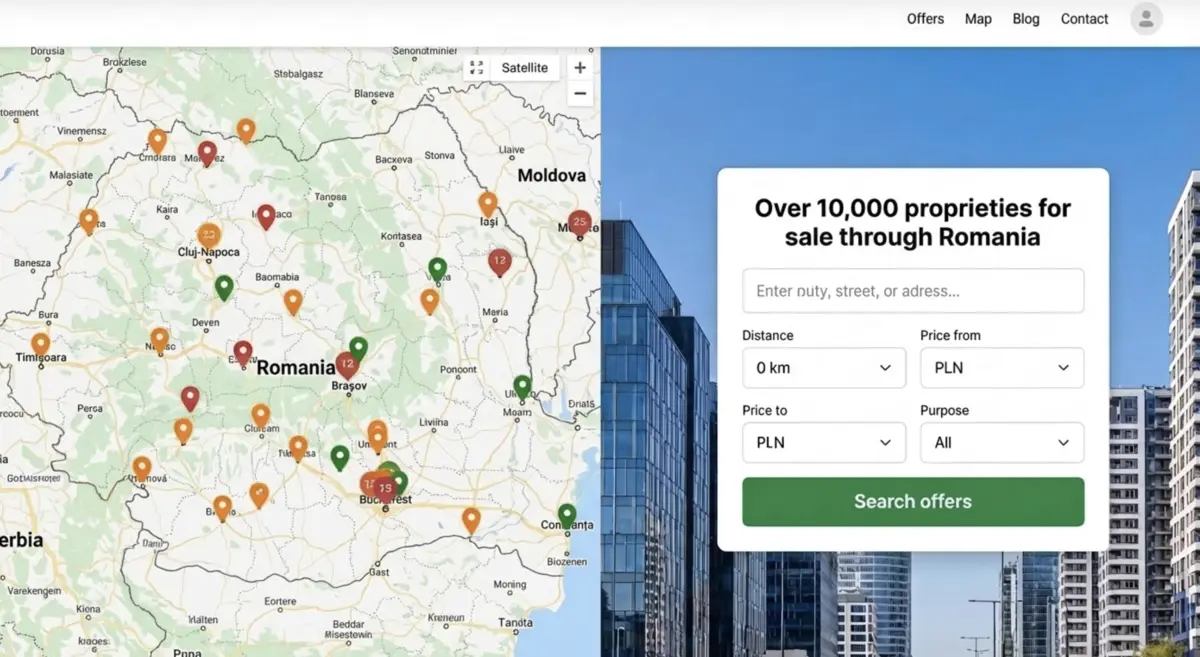The height and width of the screenshot is (657, 1200).
Task: Select the red 12 marker below Iași
Action: pos(500,263)
